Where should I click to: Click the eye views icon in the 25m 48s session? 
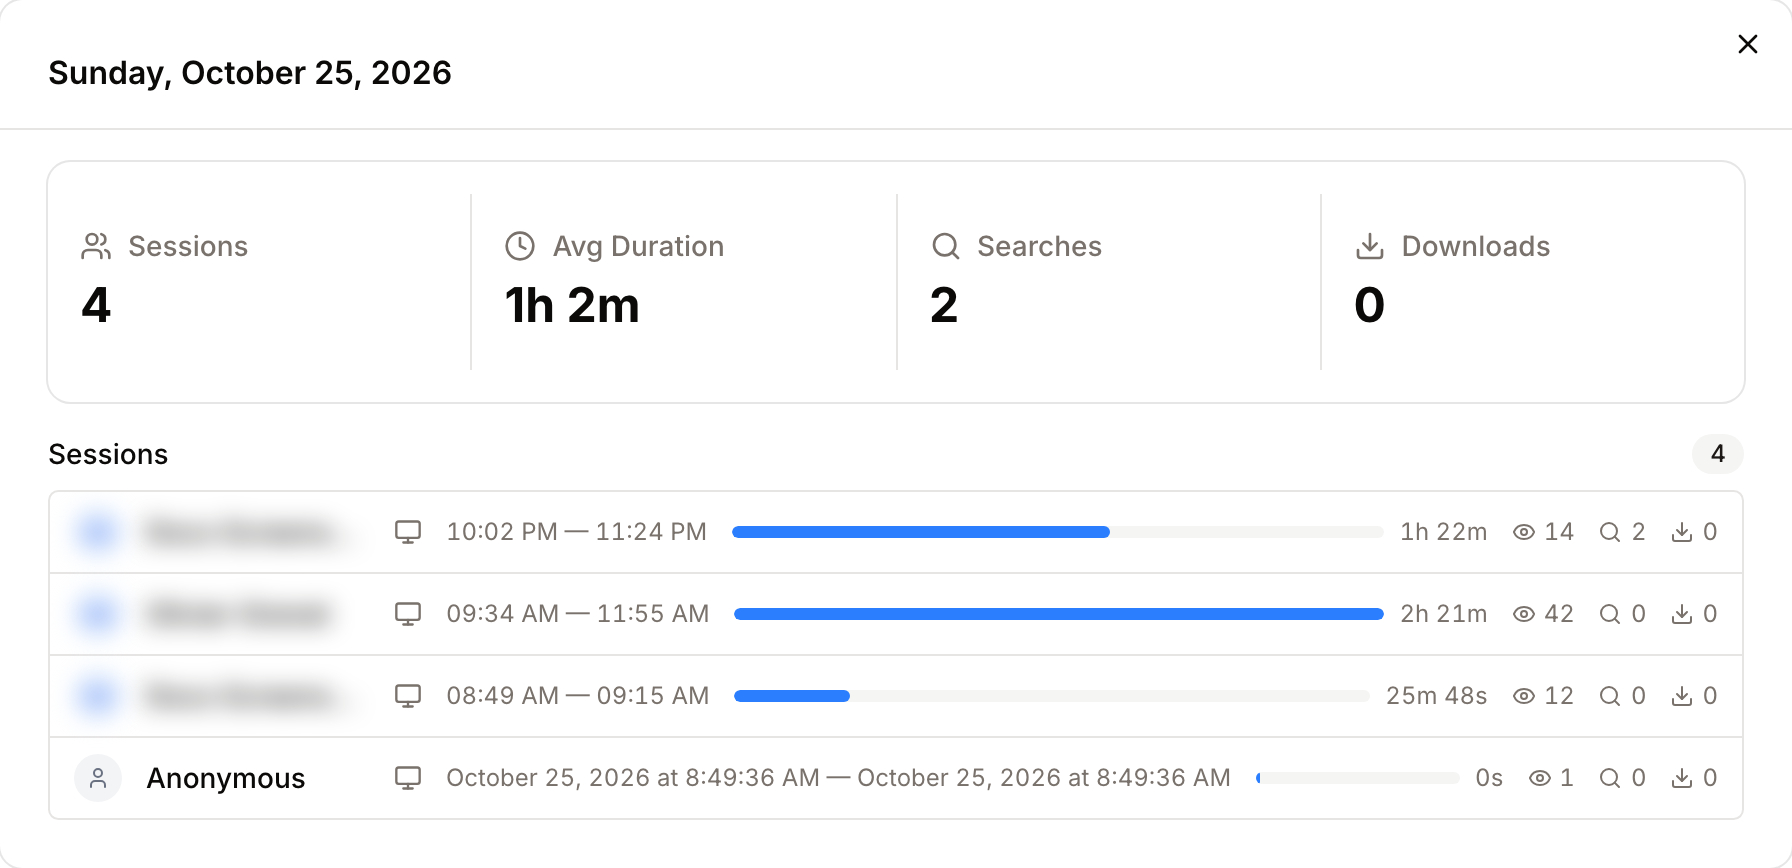[x=1524, y=696]
